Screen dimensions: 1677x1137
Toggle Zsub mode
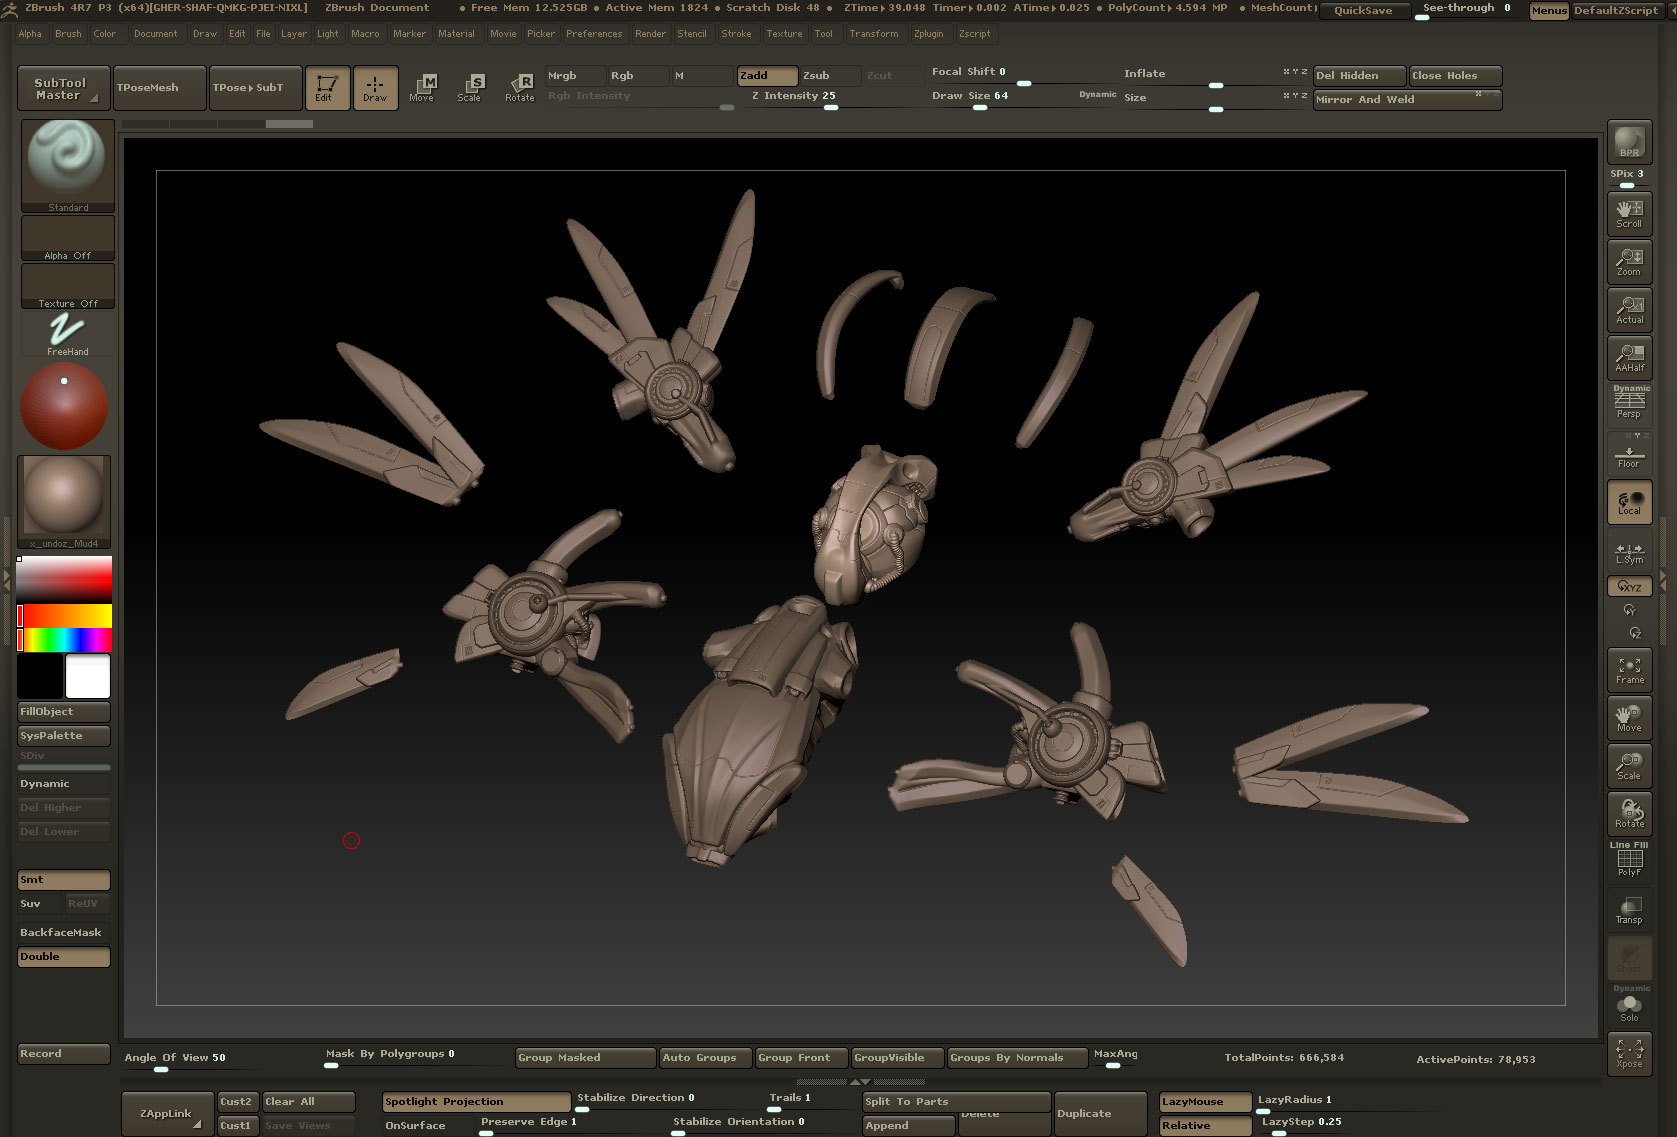829,76
